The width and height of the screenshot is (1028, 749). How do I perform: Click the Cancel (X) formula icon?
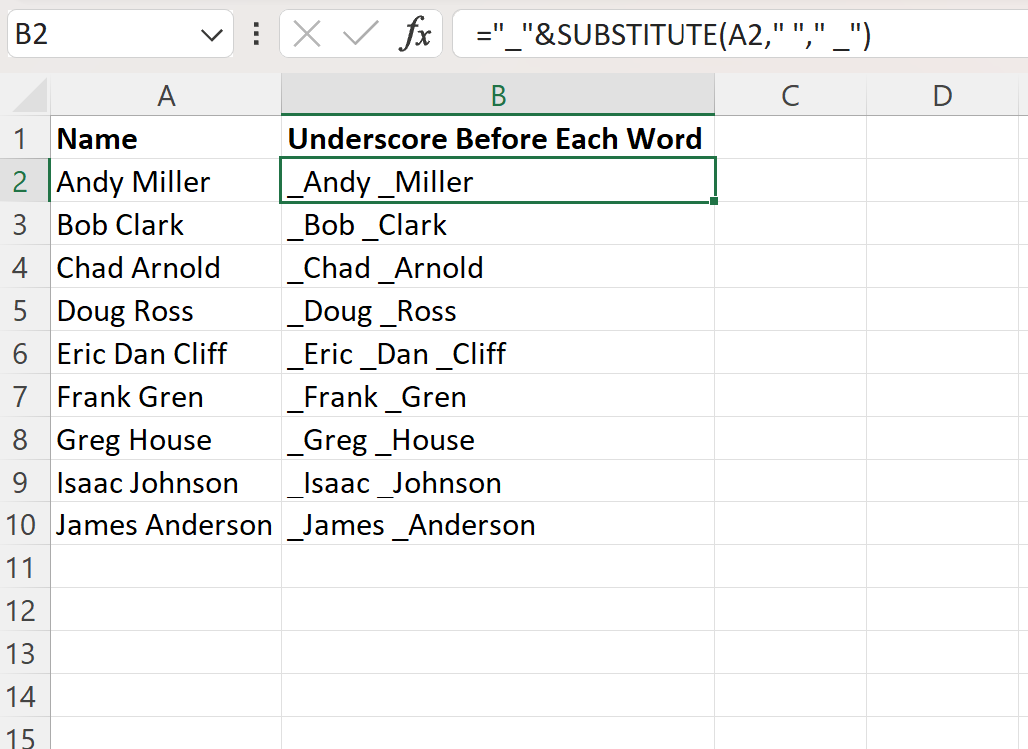[x=307, y=35]
